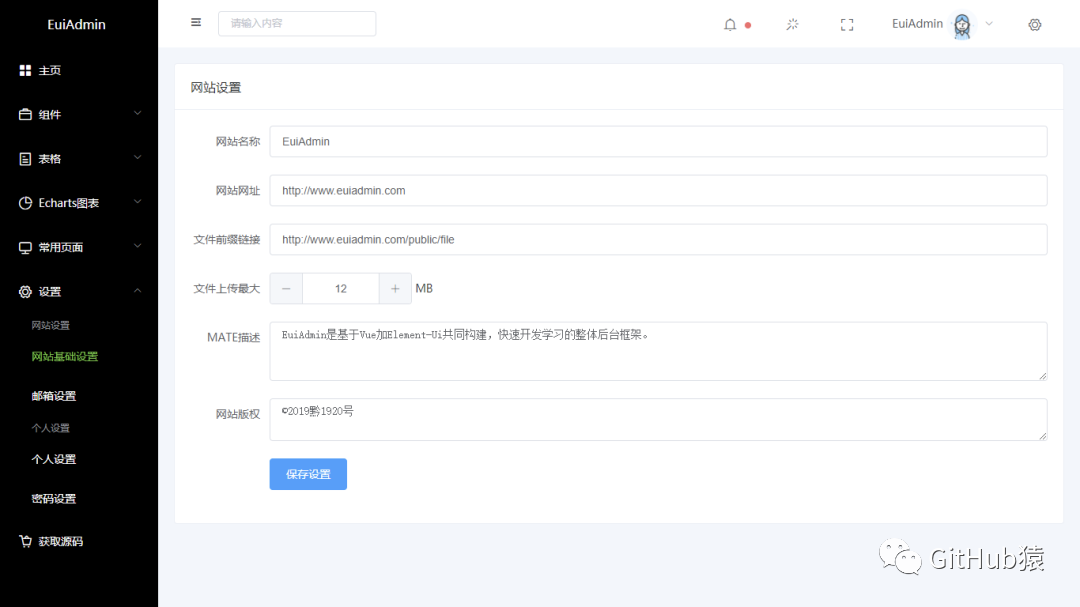This screenshot has height=607, width=1080.
Task: Click the 网站设置 group label in sidebar
Action: pyautogui.click(x=50, y=325)
